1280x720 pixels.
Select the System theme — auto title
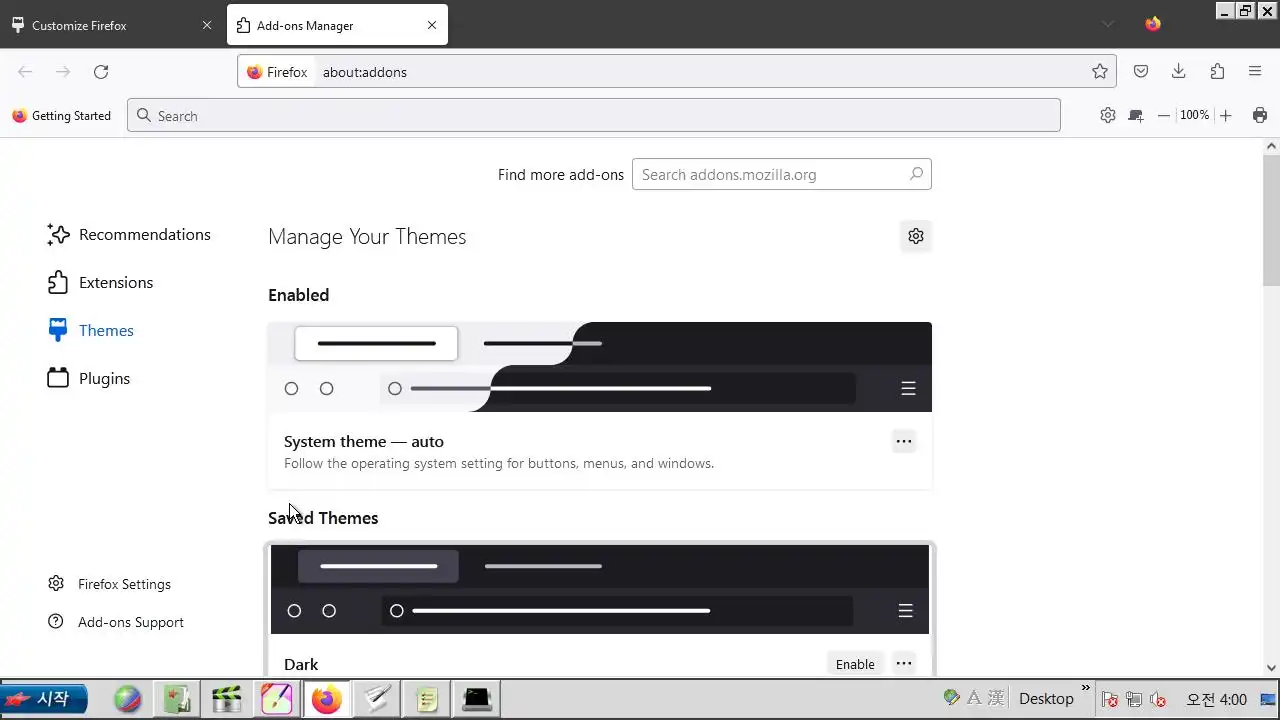[364, 441]
